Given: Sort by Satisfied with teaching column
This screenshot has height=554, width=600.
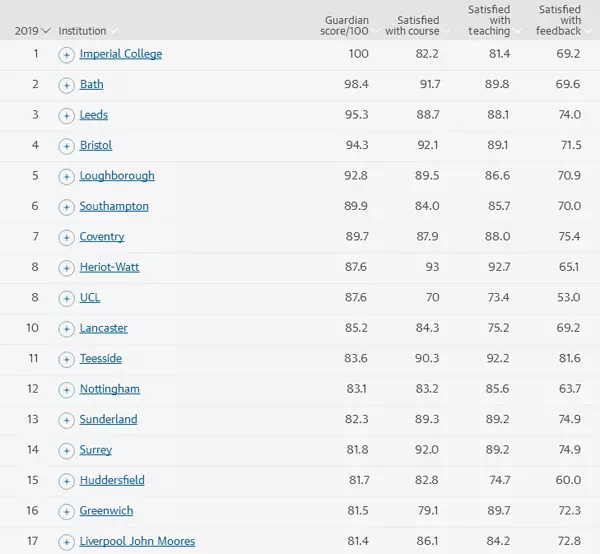Looking at the screenshot, I should [489, 20].
